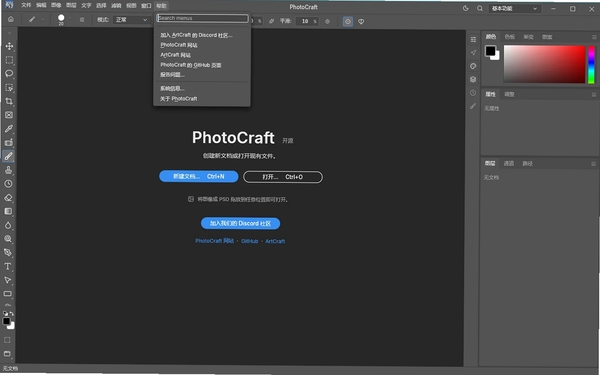The image size is (600, 375).
Task: Open the 文件 menu
Action: coord(26,5)
